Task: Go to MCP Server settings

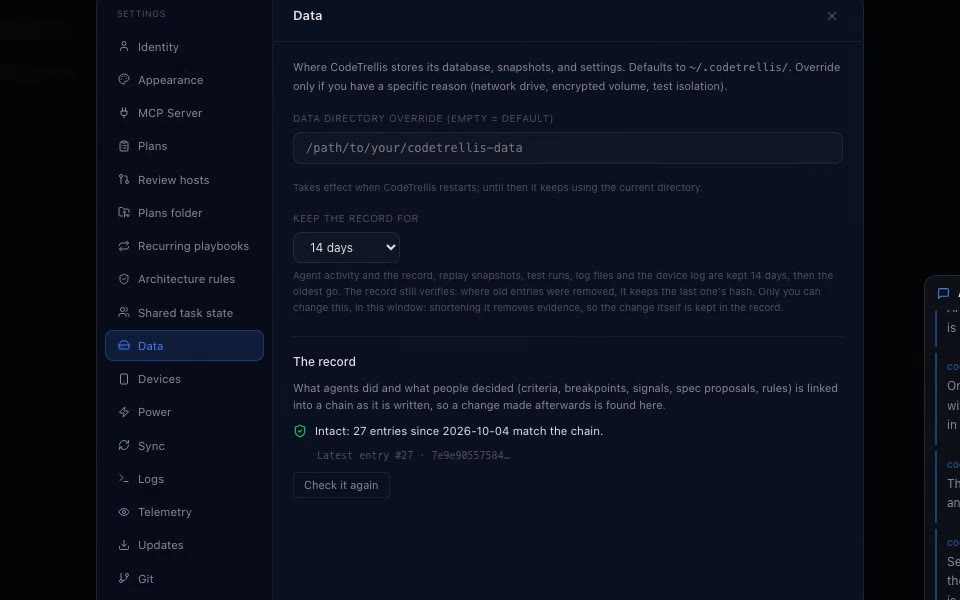Action: click(184, 113)
